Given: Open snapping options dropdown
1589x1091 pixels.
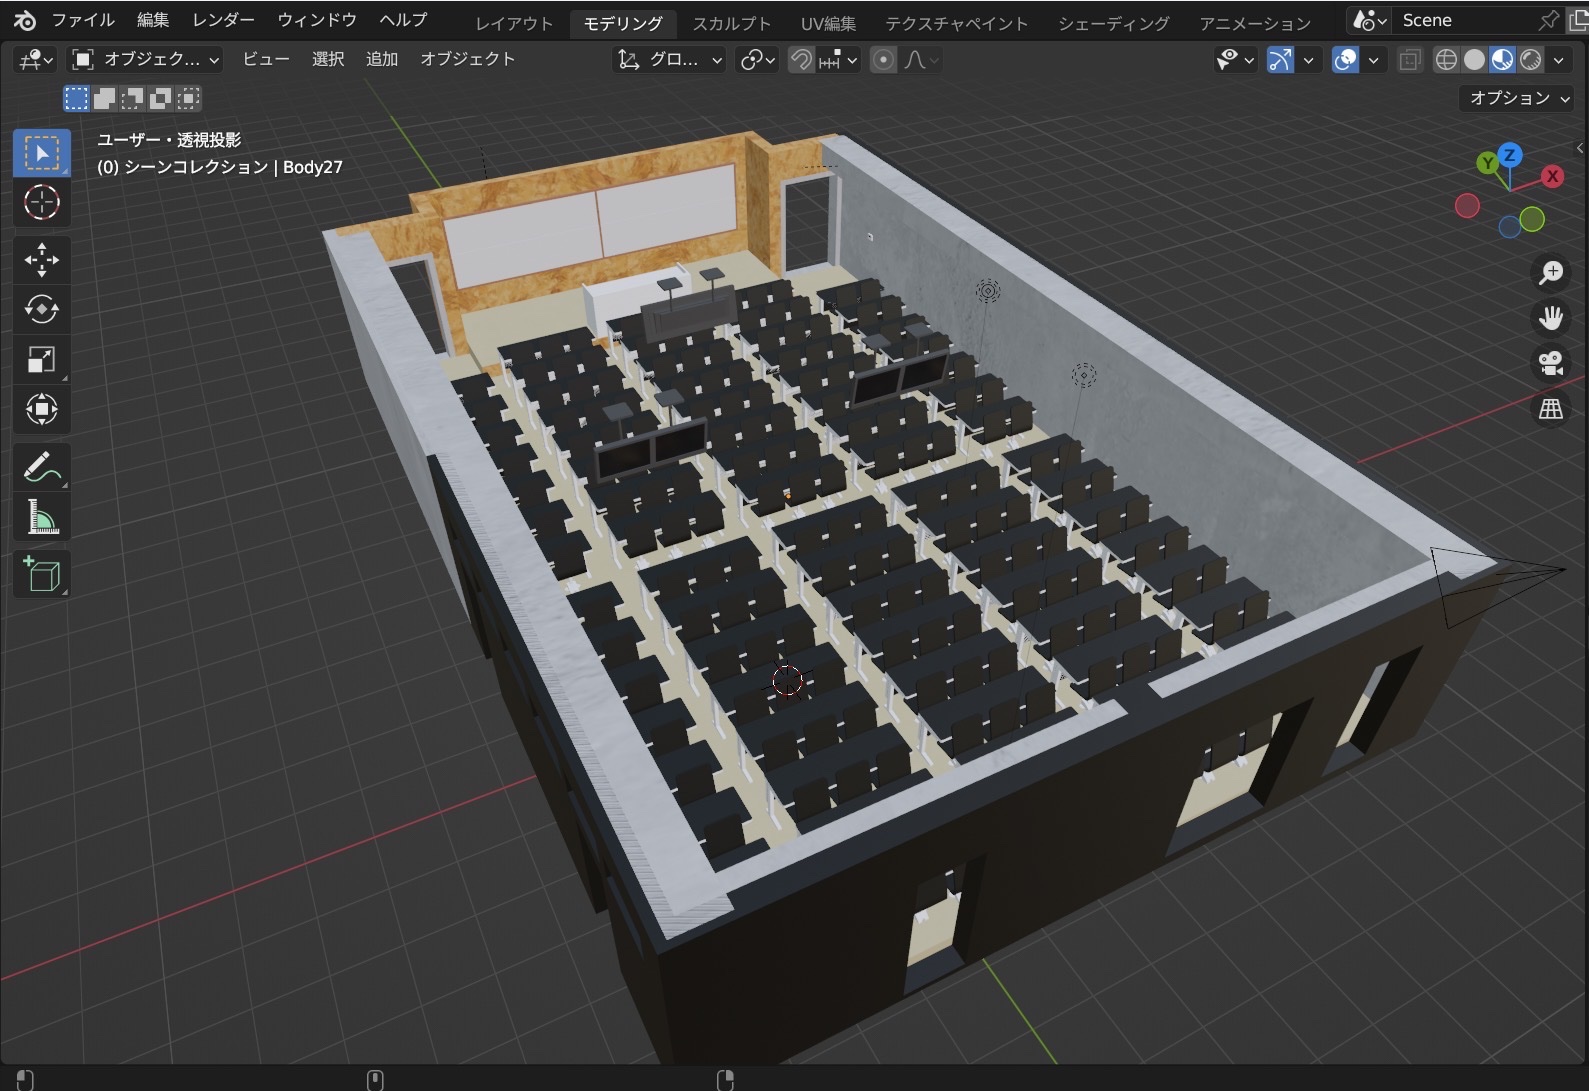Looking at the screenshot, I should [838, 60].
